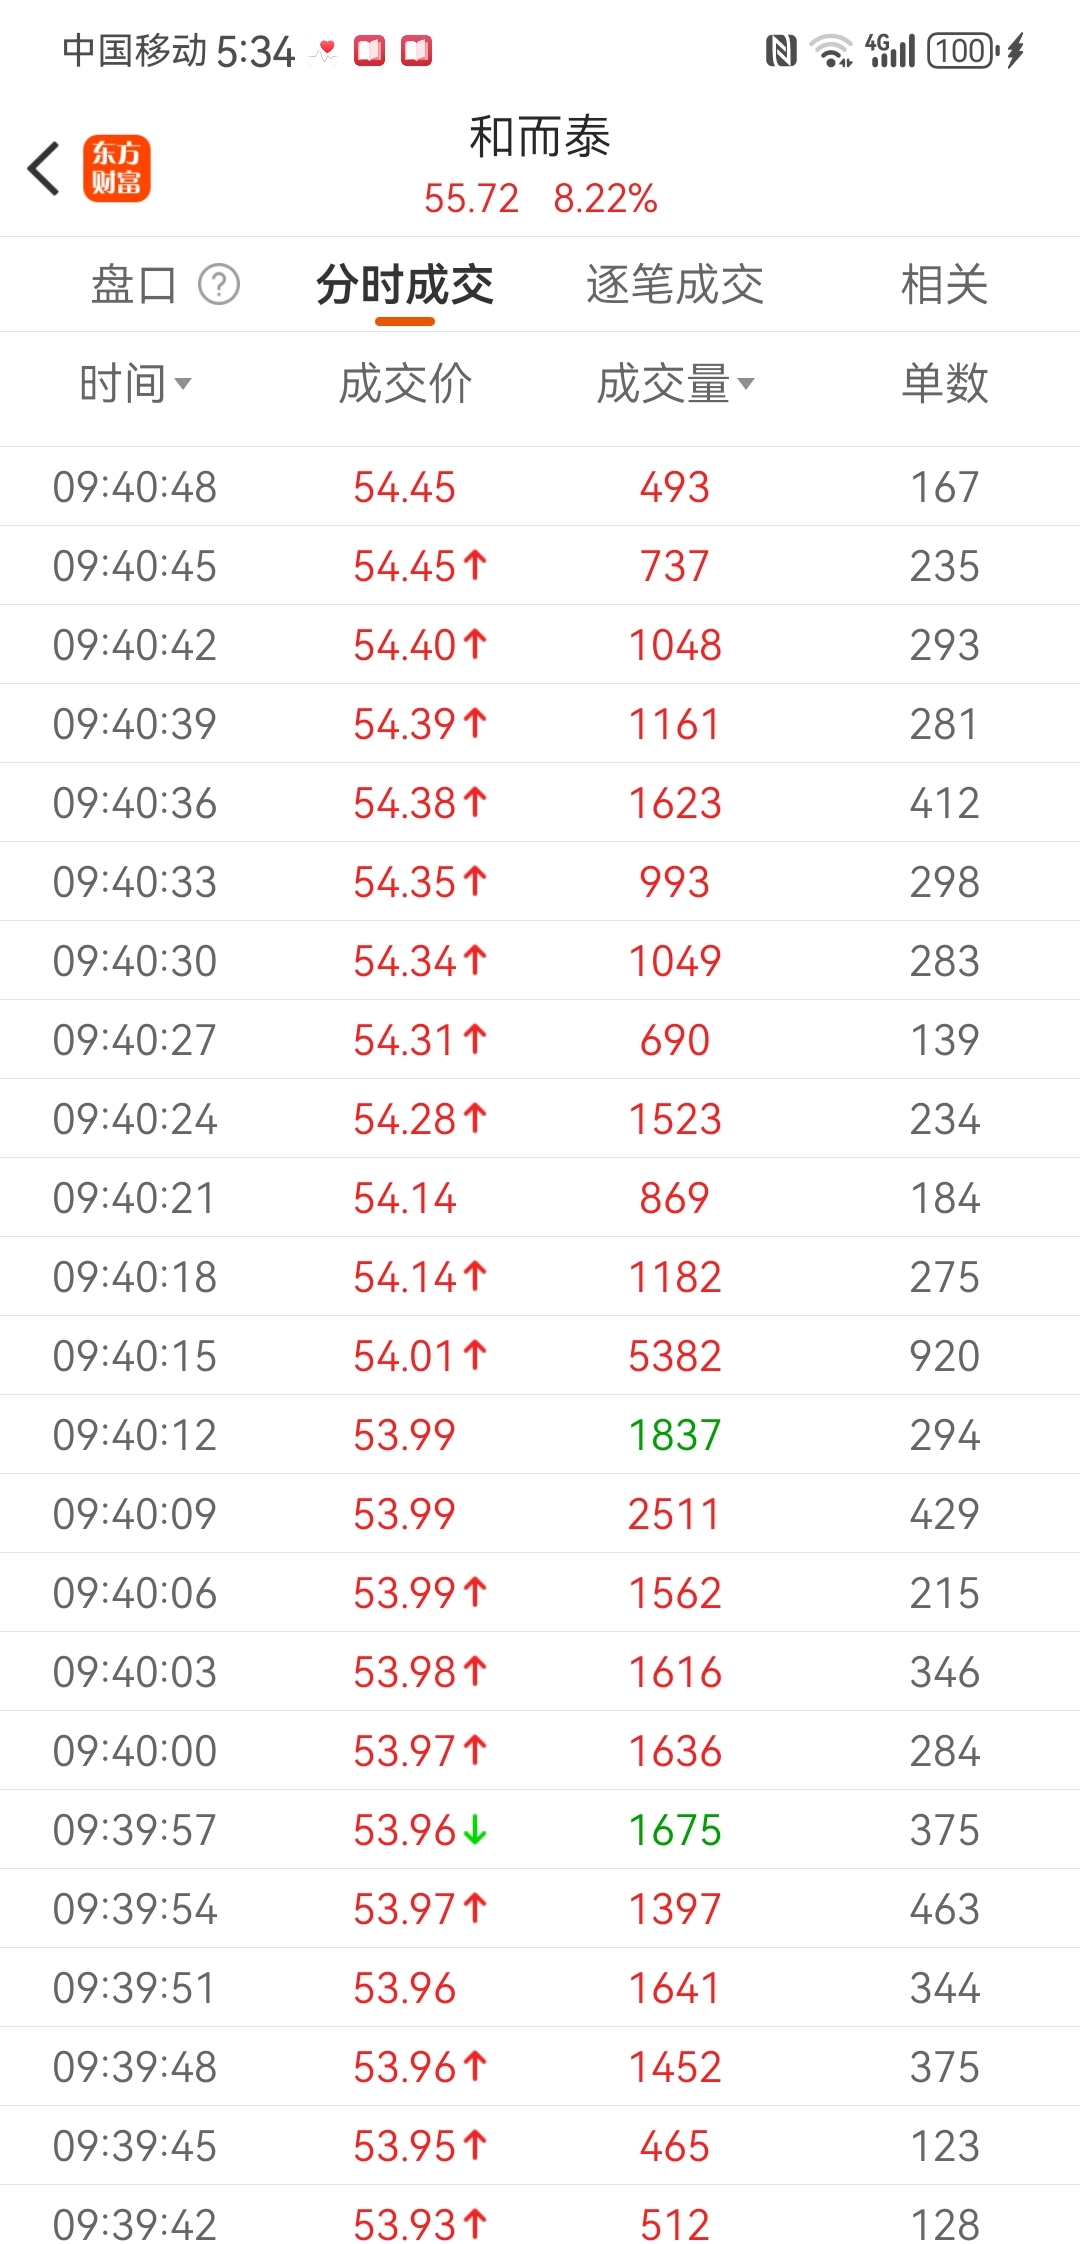Tap the NFC status bar icon
This screenshot has height=2244, width=1080.
pyautogui.click(x=781, y=50)
